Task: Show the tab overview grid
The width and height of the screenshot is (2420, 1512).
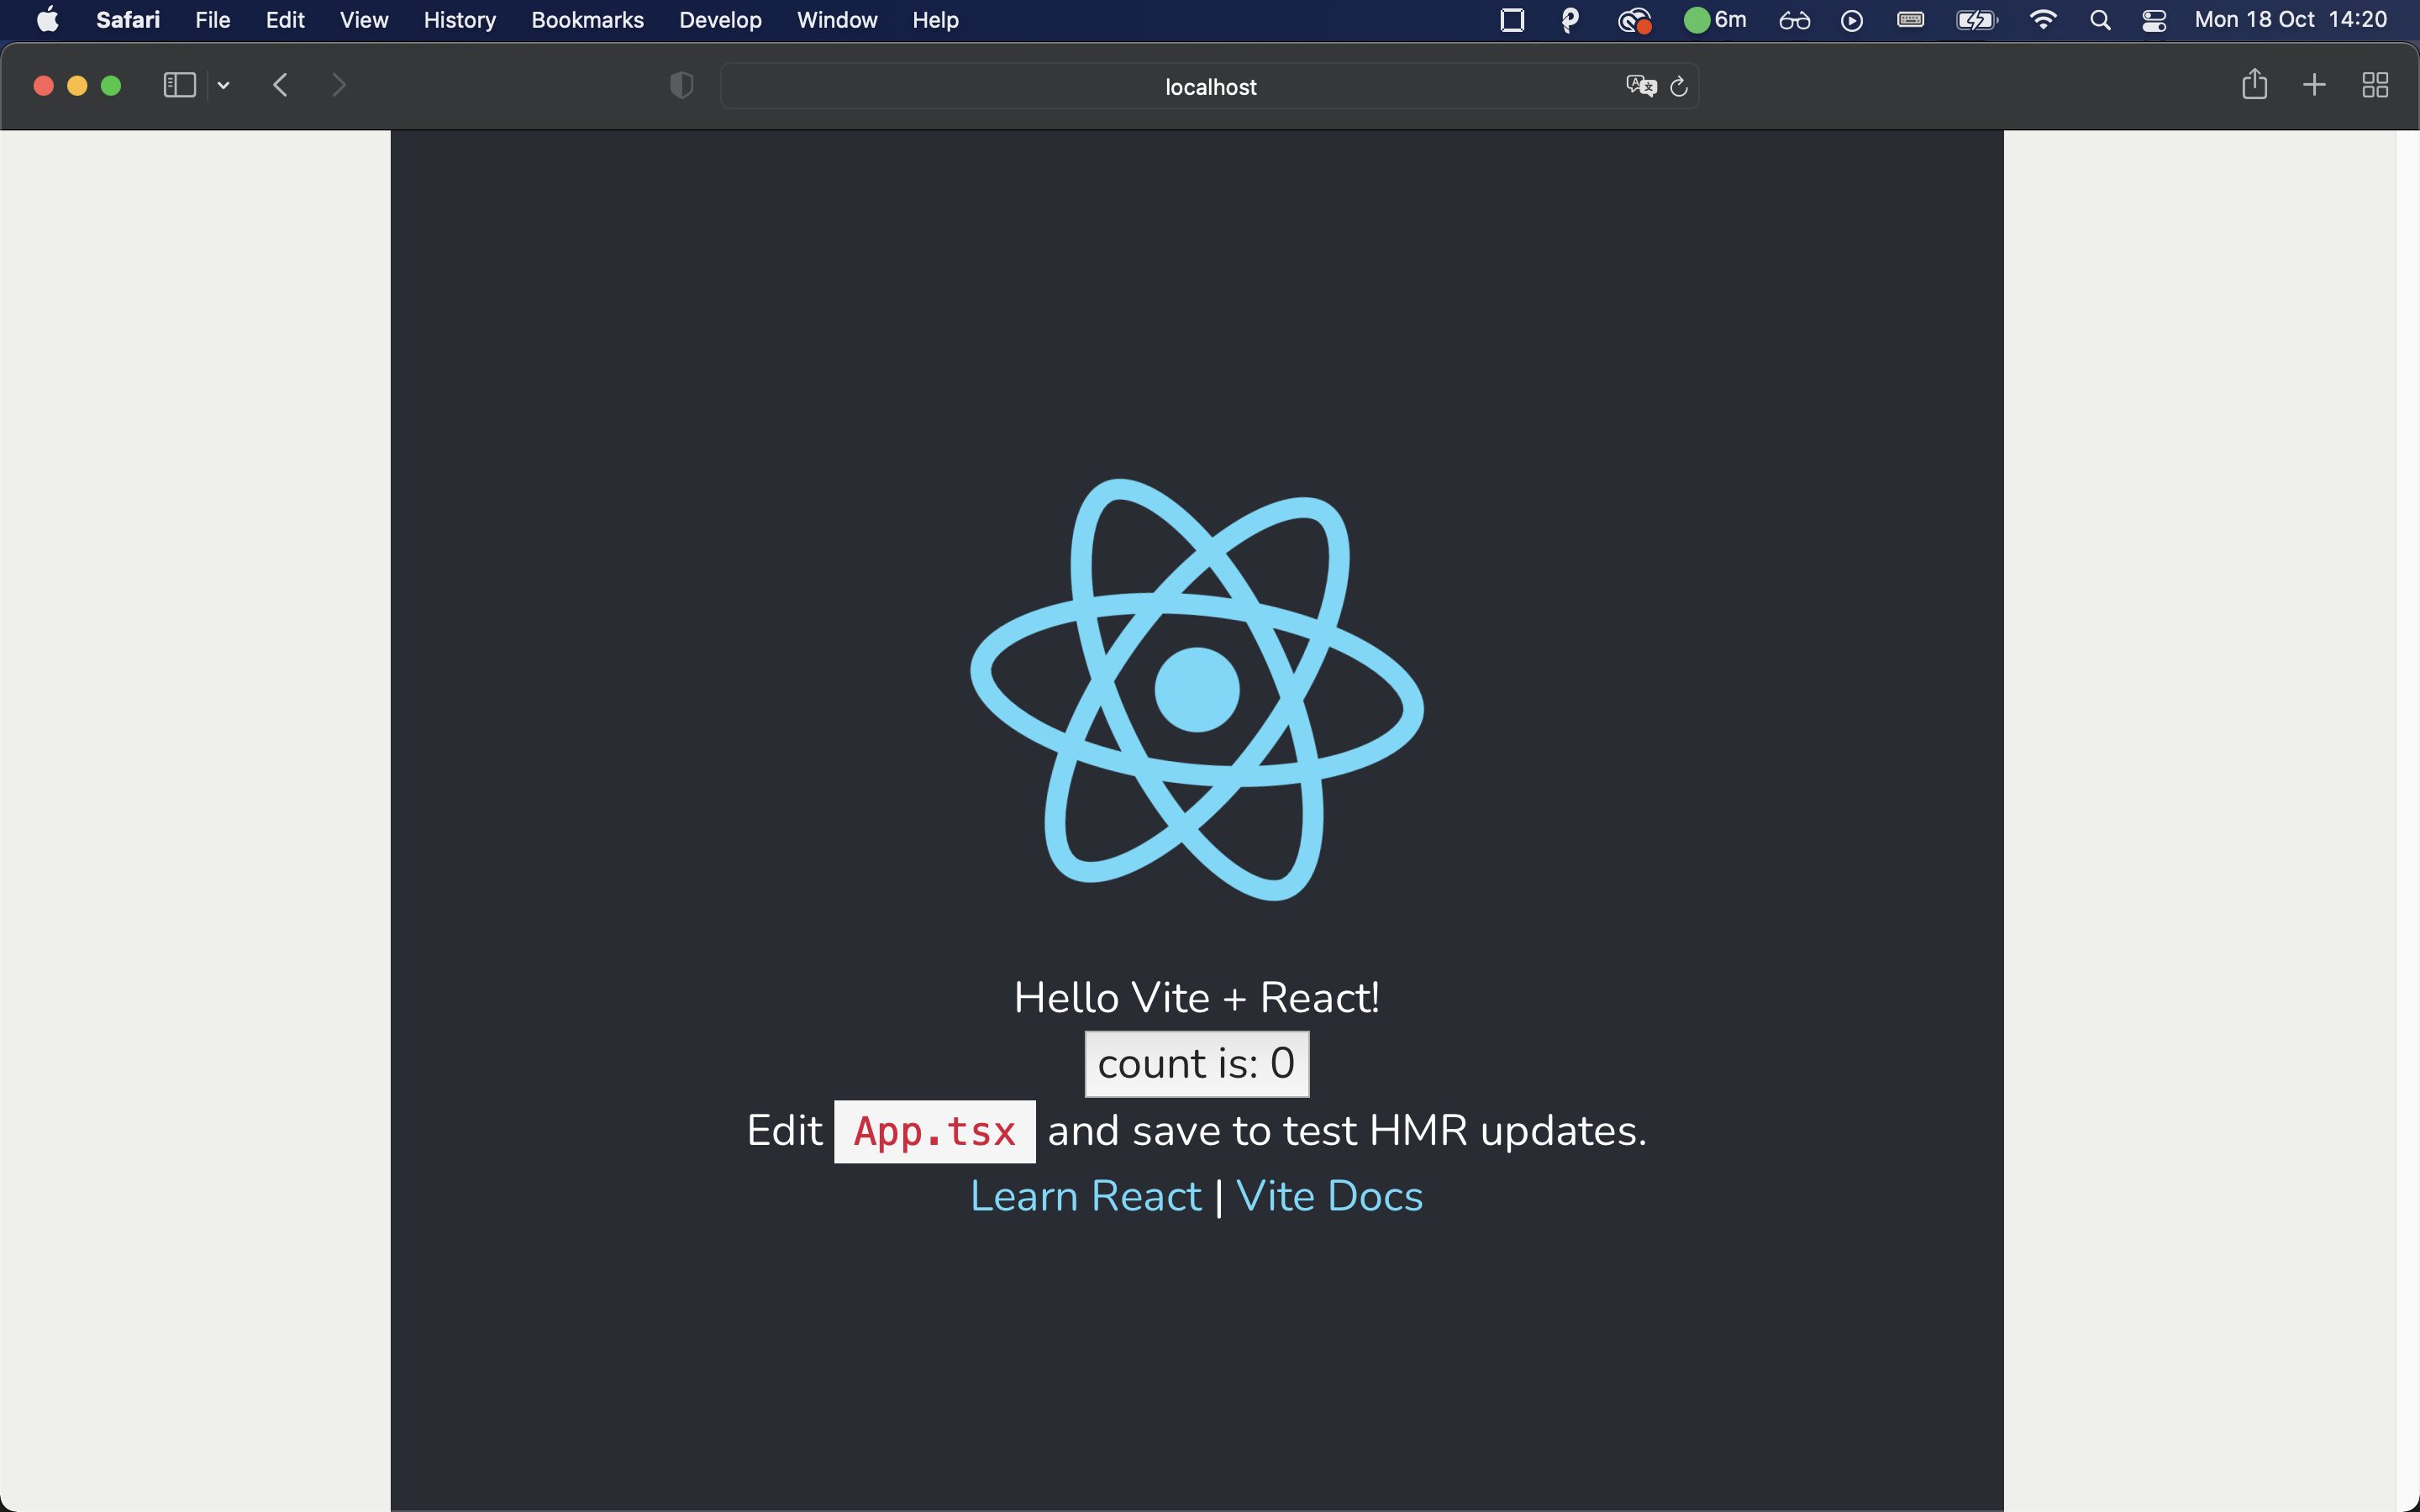Action: click(x=2375, y=85)
